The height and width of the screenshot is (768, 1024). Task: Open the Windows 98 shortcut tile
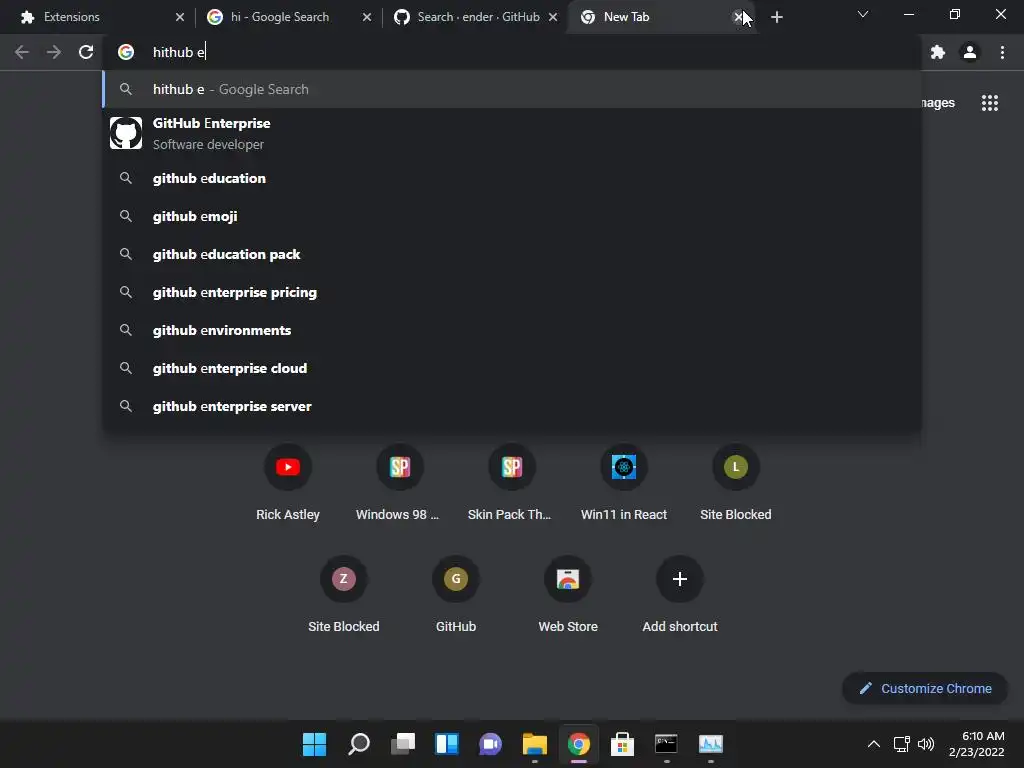[x=400, y=482]
